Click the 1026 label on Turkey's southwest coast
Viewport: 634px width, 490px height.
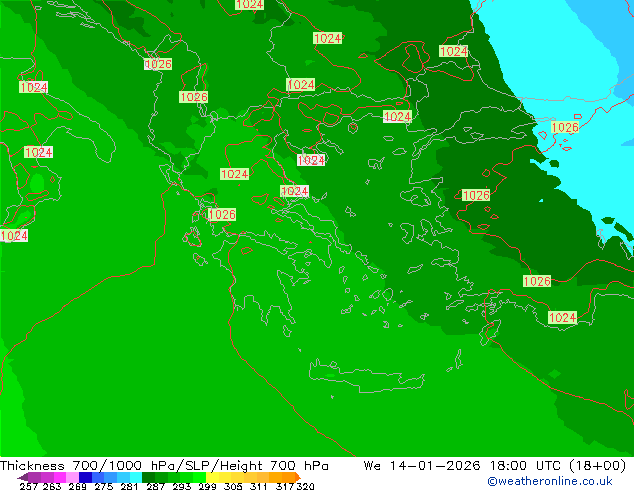537,281
